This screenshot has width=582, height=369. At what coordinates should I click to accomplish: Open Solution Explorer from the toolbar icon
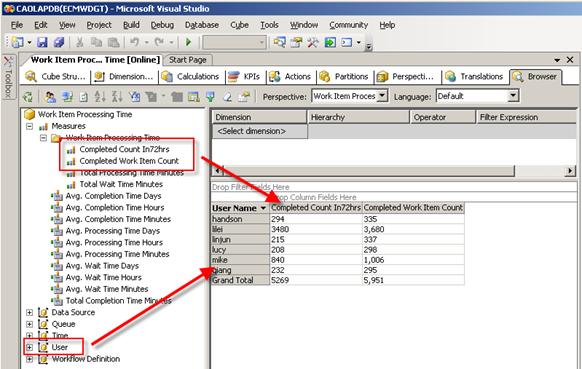click(279, 42)
